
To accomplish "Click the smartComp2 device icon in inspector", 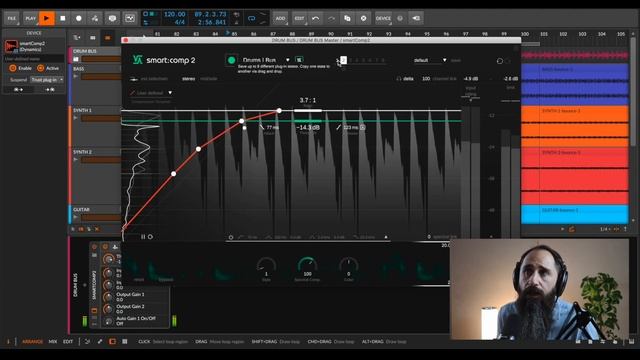I will (x=11, y=46).
